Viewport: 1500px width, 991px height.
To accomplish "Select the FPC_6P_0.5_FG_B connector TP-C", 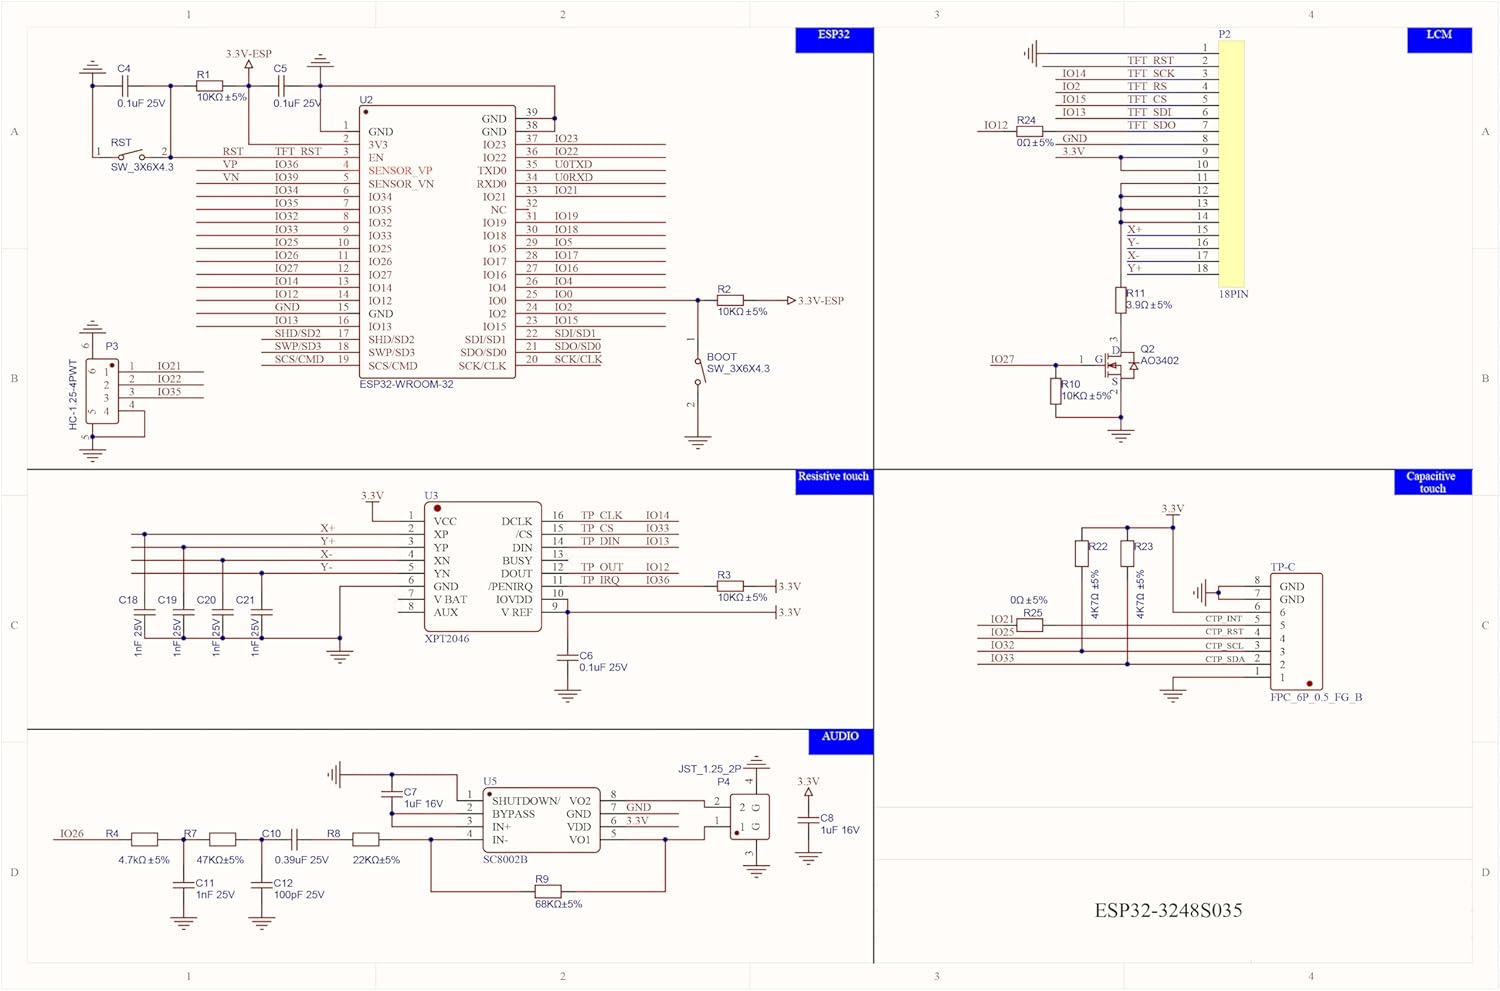I will pos(1296,632).
